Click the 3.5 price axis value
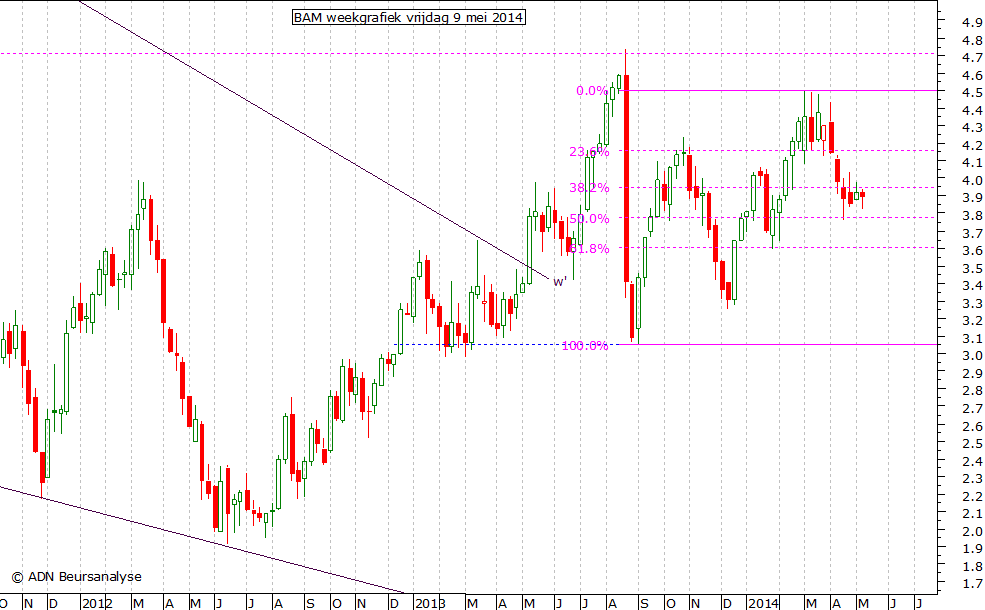985x610 pixels. [x=971, y=268]
